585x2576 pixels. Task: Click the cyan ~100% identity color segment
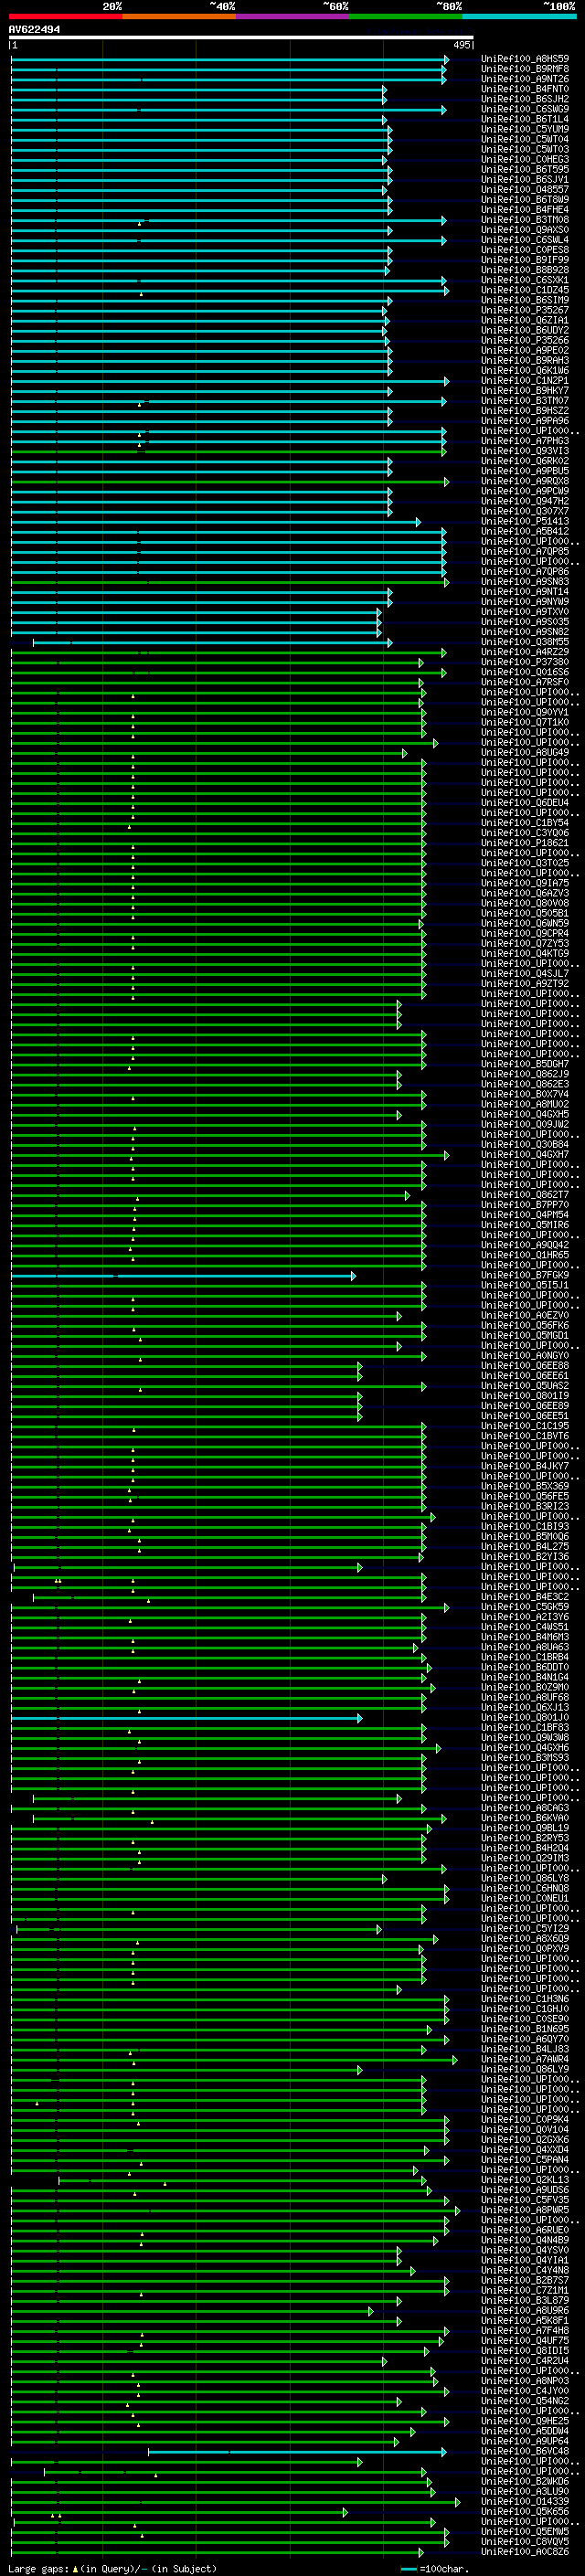[519, 16]
